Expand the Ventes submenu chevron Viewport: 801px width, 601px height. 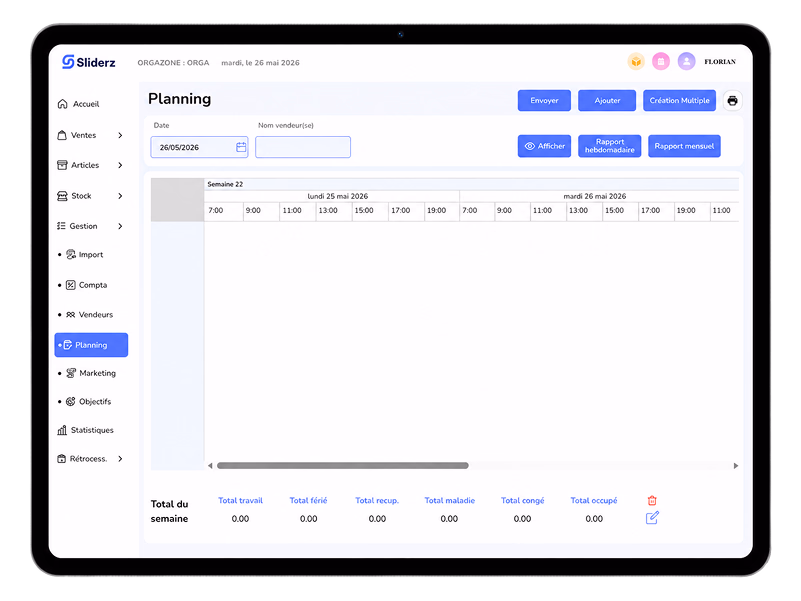pyautogui.click(x=120, y=135)
